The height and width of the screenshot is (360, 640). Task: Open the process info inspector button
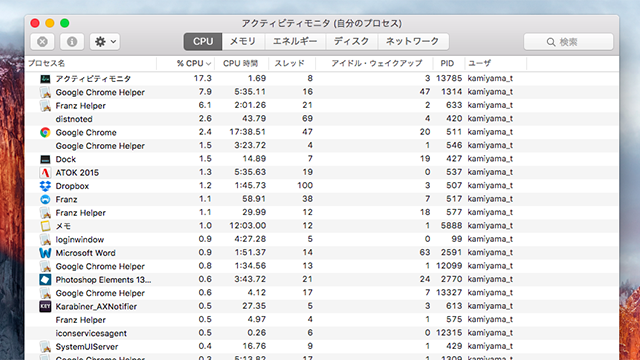click(72, 42)
